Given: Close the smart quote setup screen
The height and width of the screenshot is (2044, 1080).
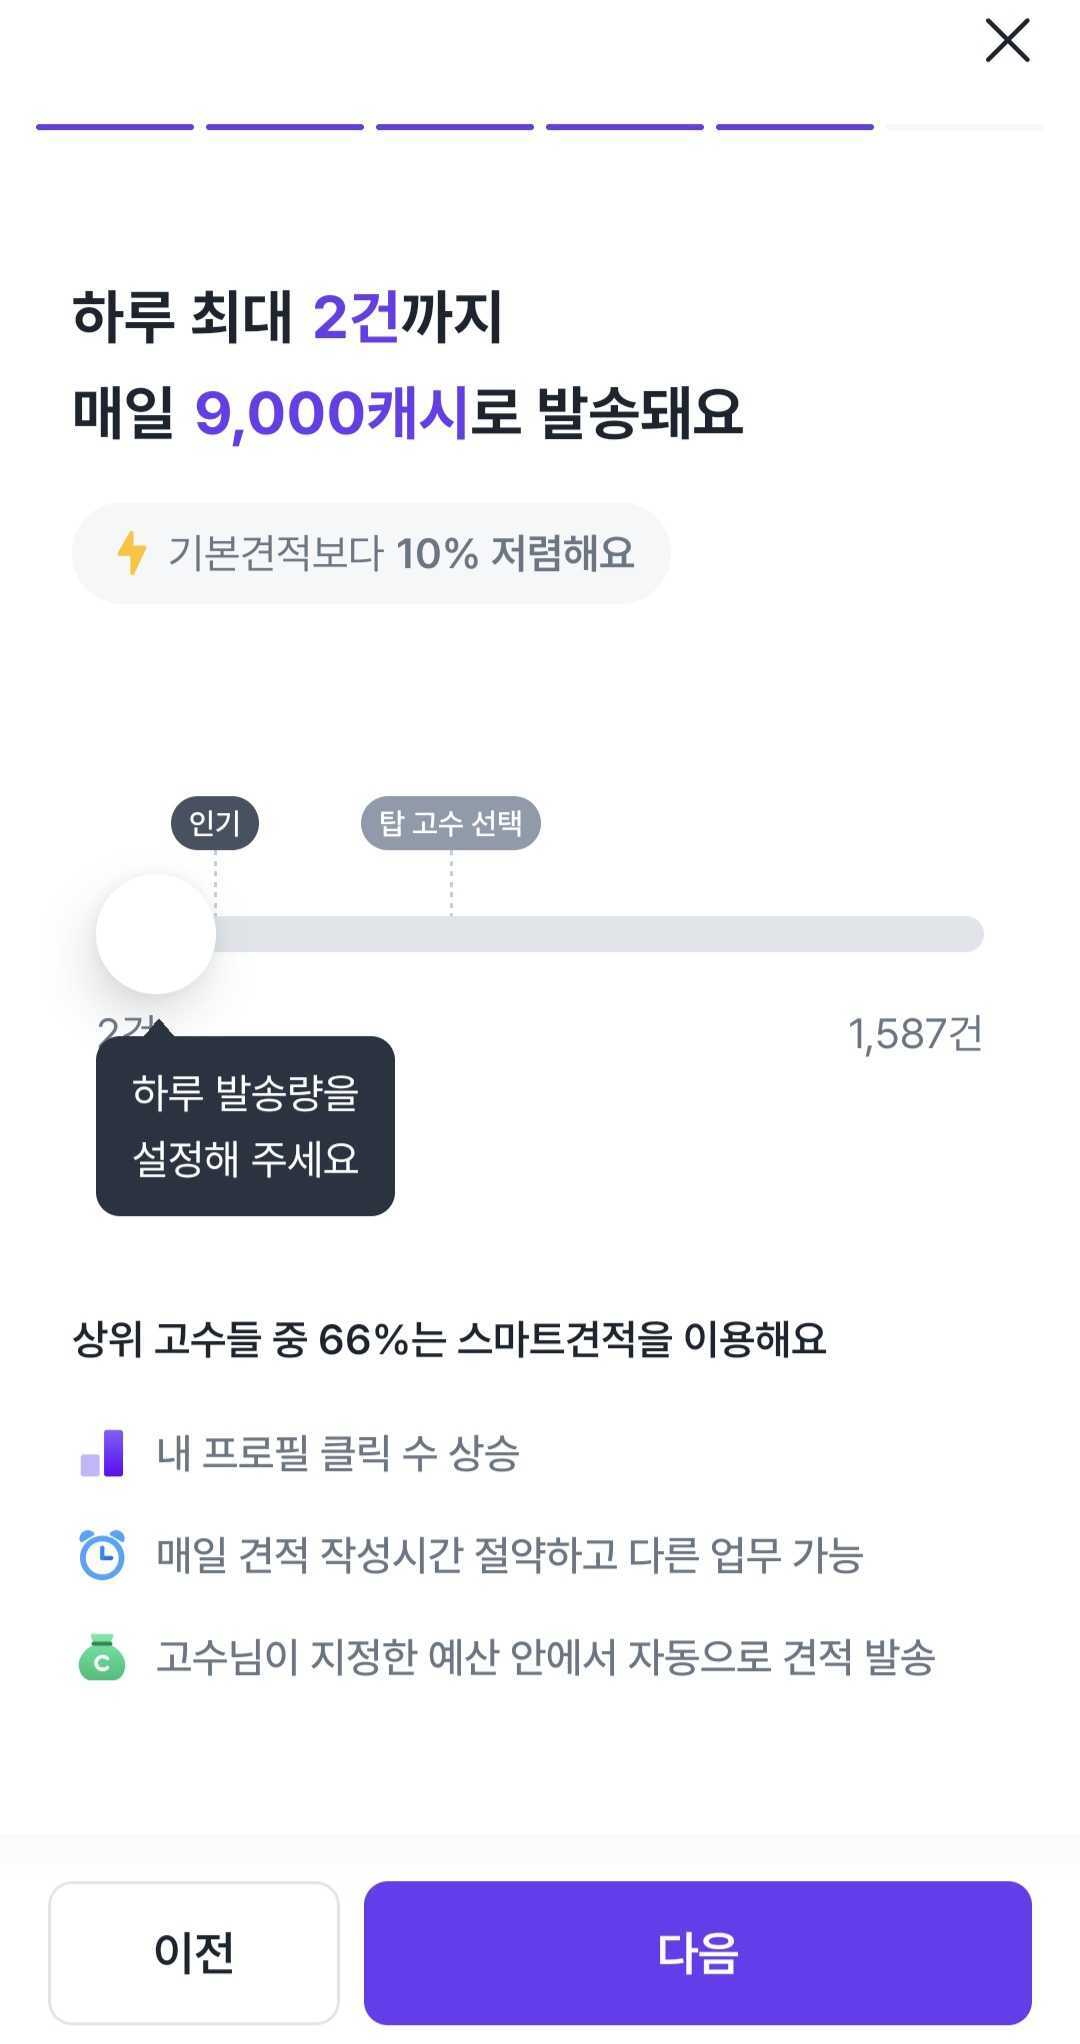Looking at the screenshot, I should [x=1007, y=41].
